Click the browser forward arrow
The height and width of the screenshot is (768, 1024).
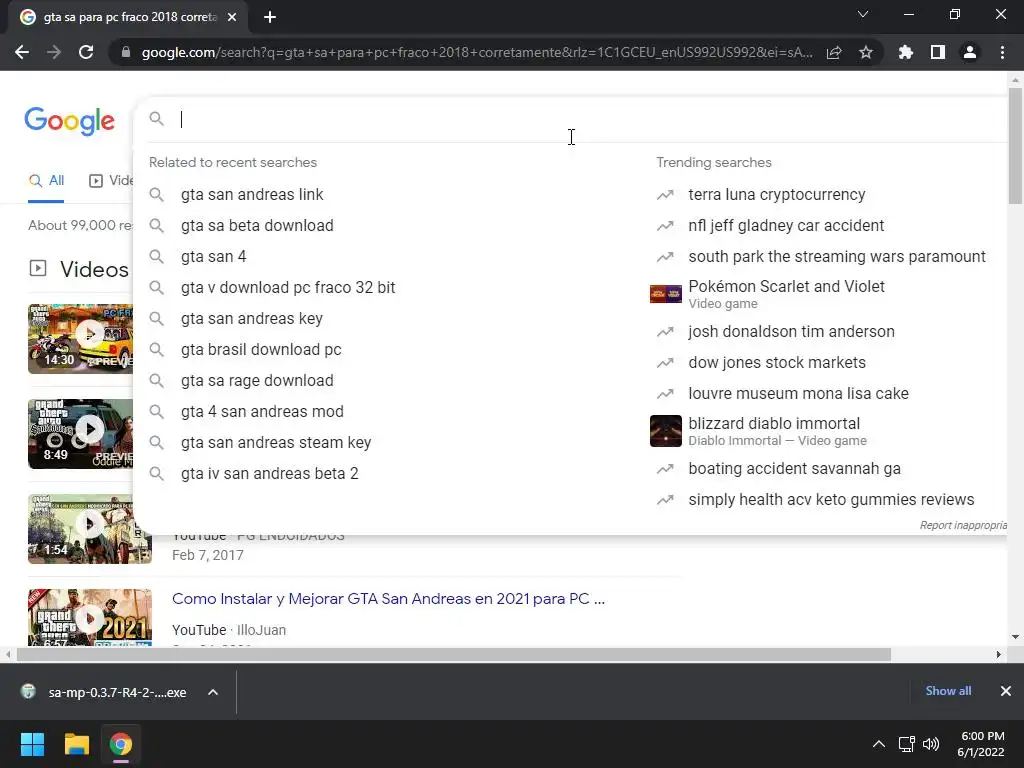(54, 52)
